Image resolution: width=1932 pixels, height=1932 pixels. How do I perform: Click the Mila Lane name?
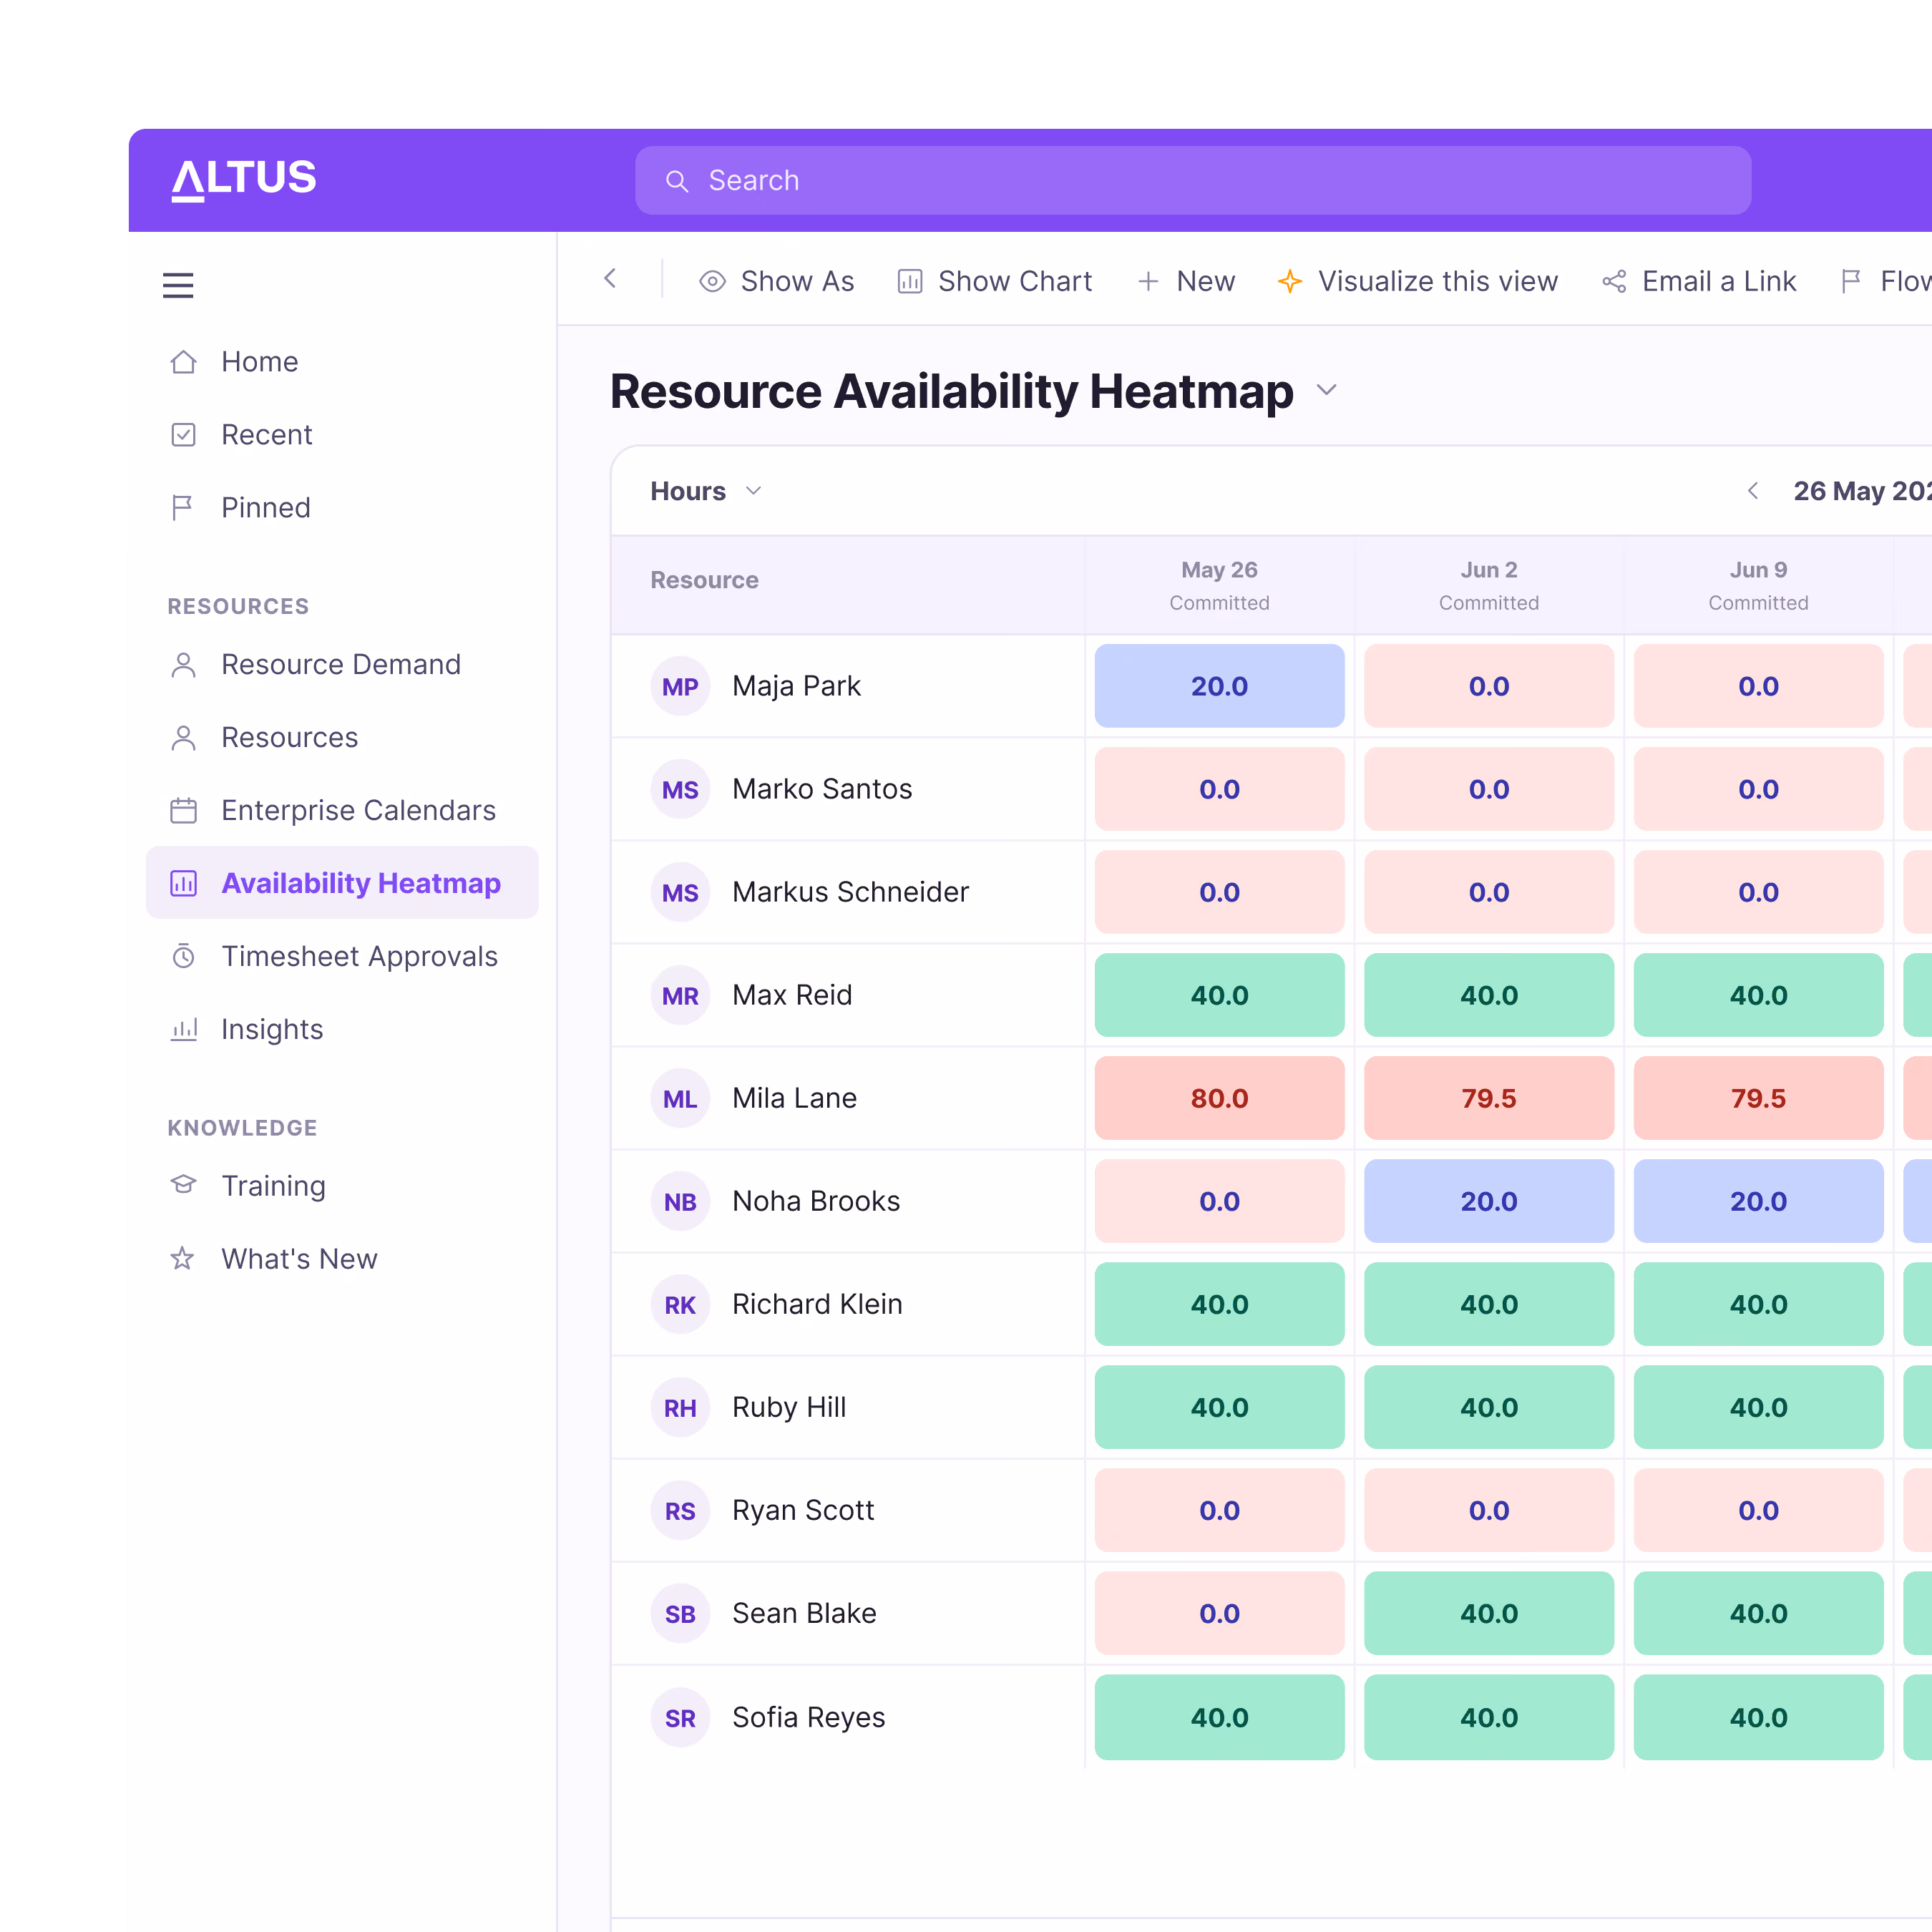click(x=794, y=1098)
